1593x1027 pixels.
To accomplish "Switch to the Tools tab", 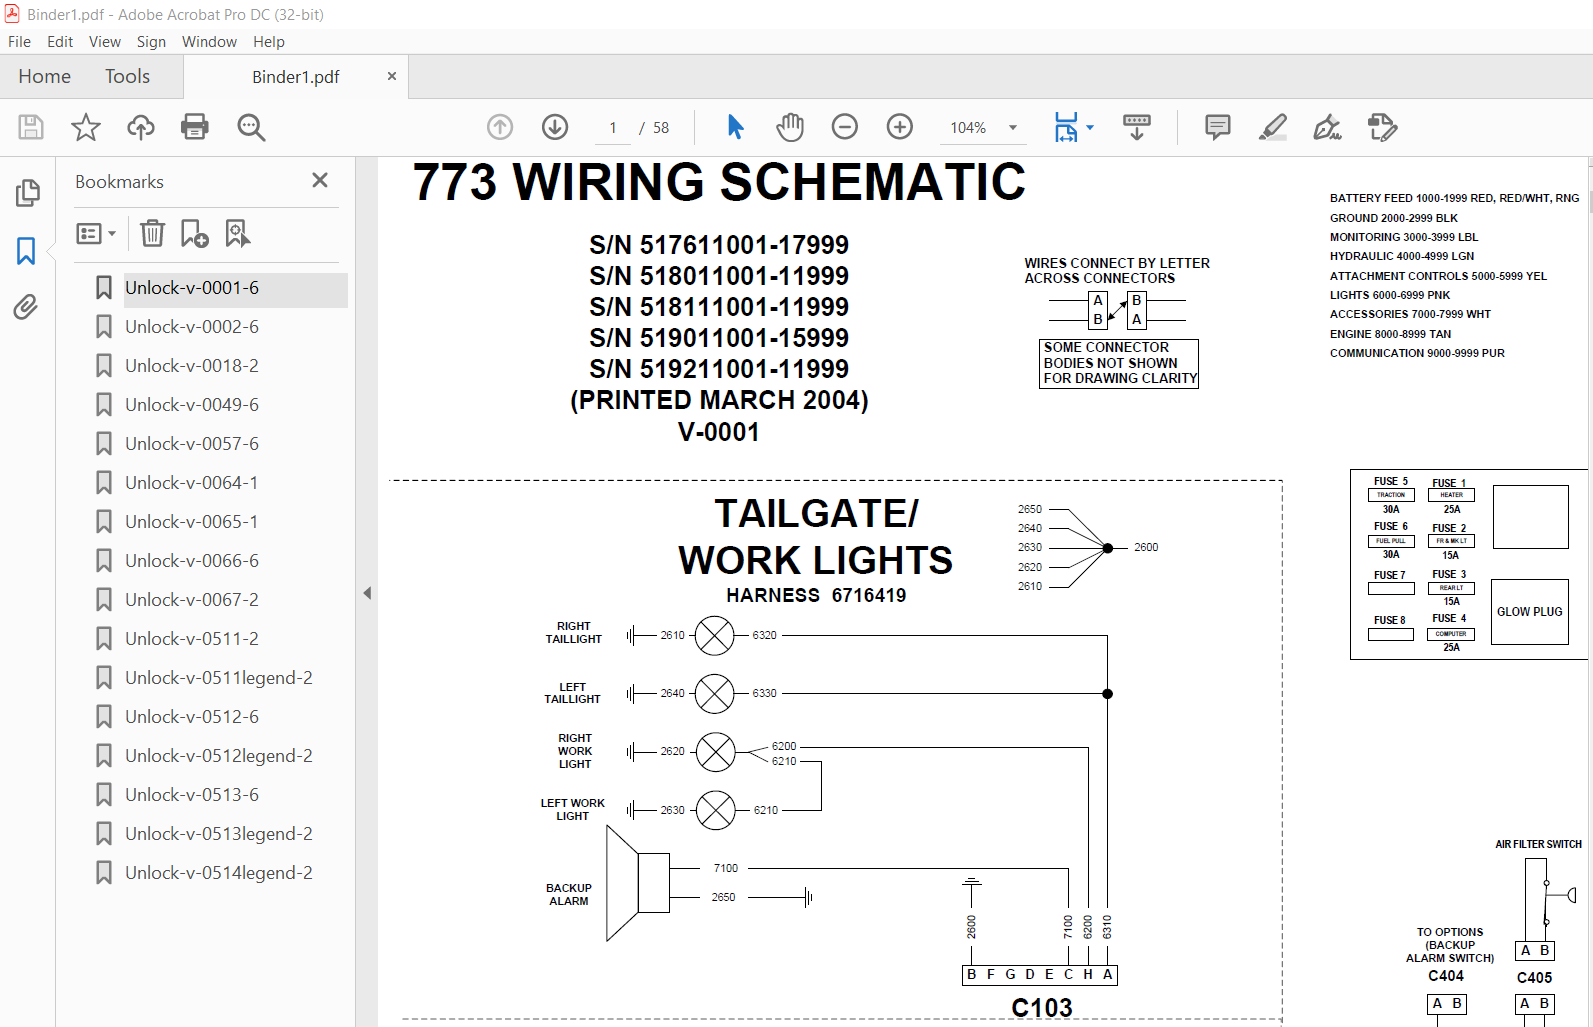I will coord(128,77).
